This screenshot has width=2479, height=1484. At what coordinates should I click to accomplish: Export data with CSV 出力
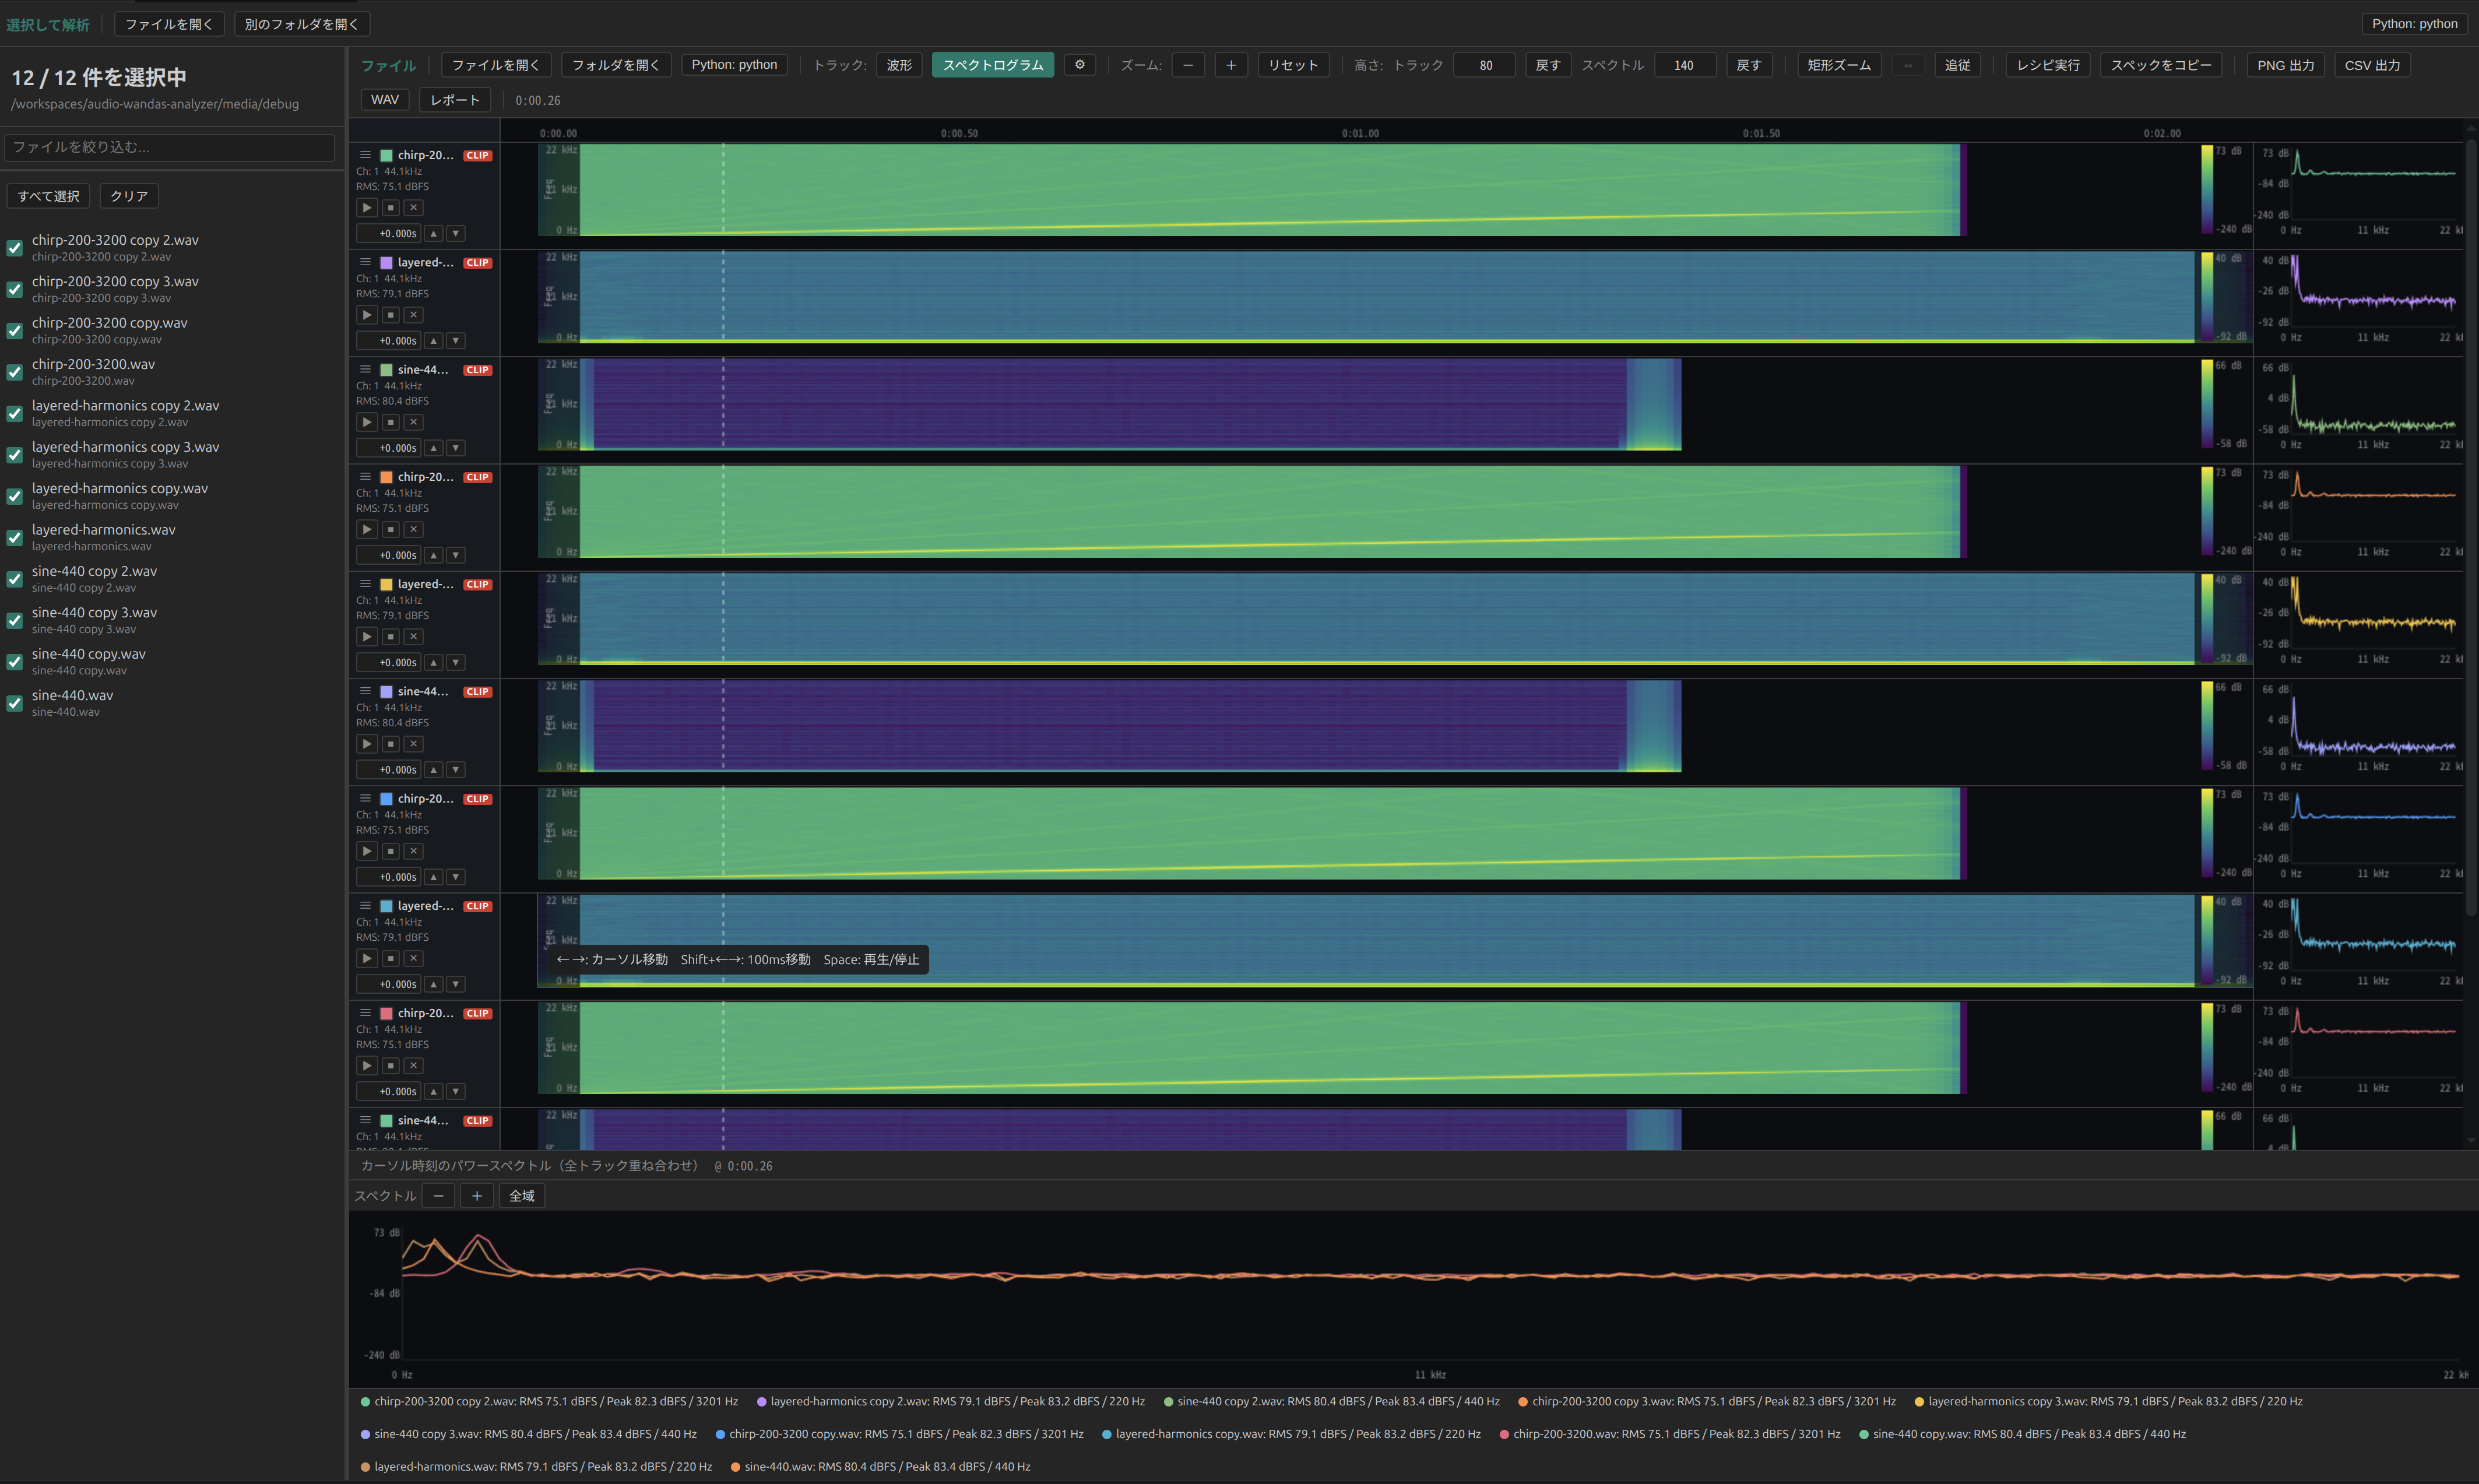pos(2372,65)
